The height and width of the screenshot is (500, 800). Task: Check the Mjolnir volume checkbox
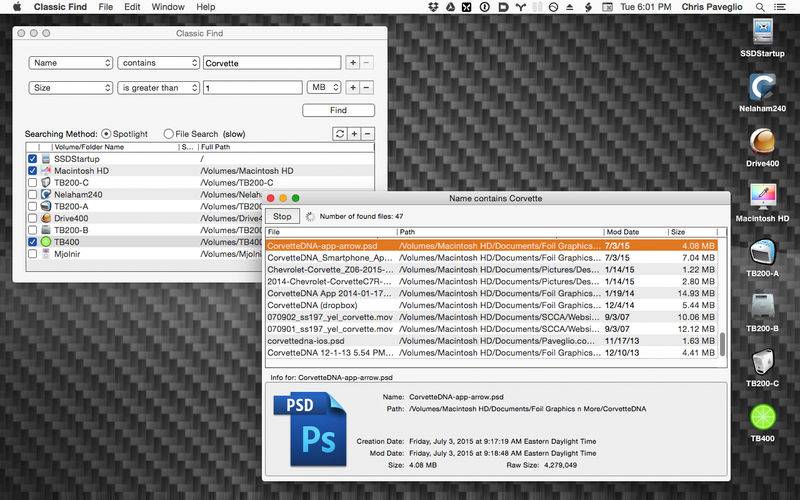[x=33, y=254]
